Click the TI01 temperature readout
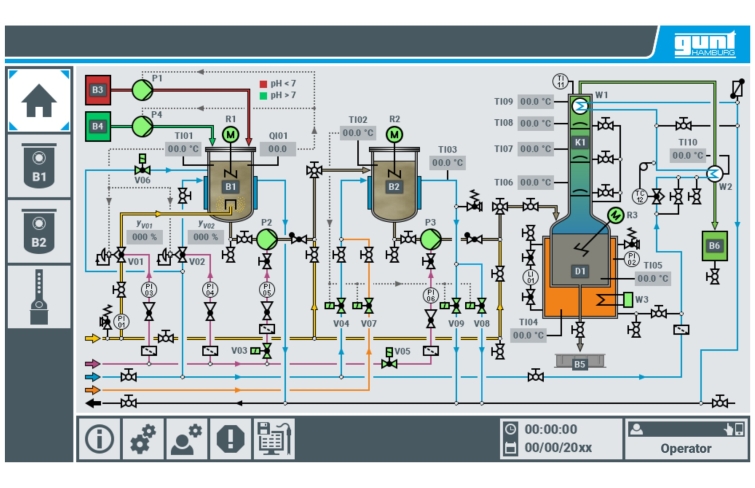 183,149
